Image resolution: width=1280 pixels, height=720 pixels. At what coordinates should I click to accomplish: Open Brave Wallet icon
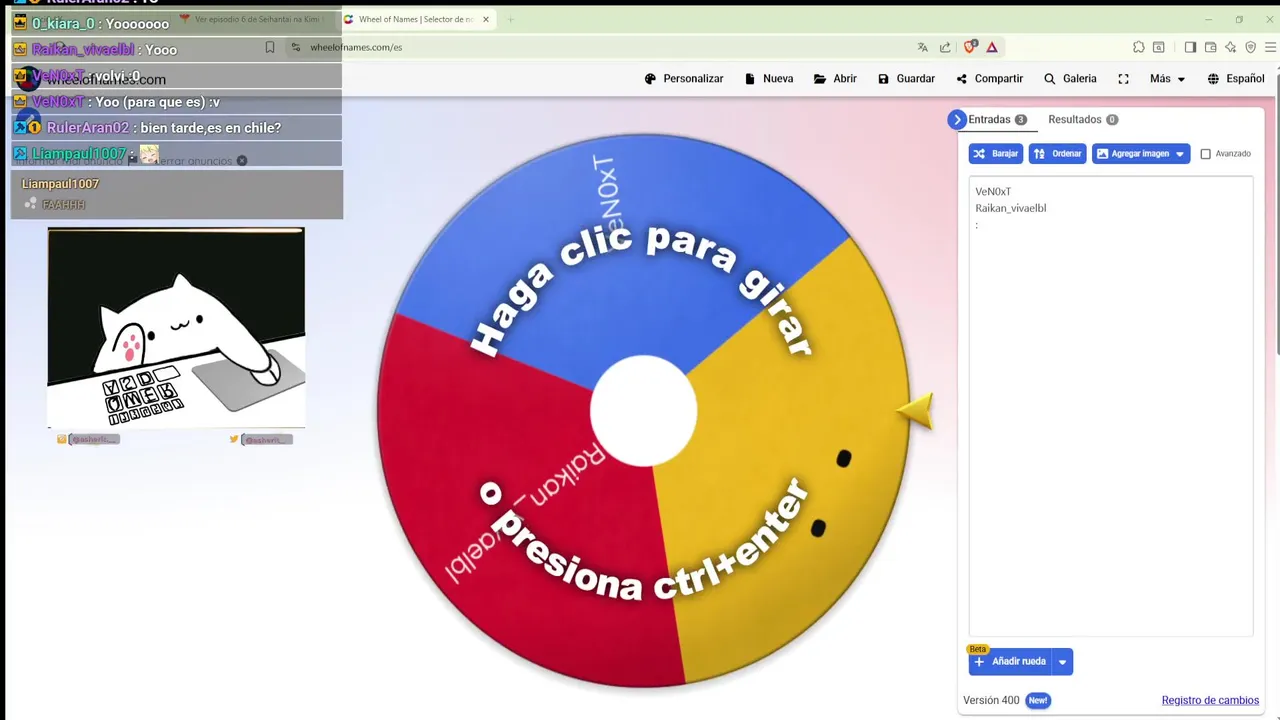1210,47
